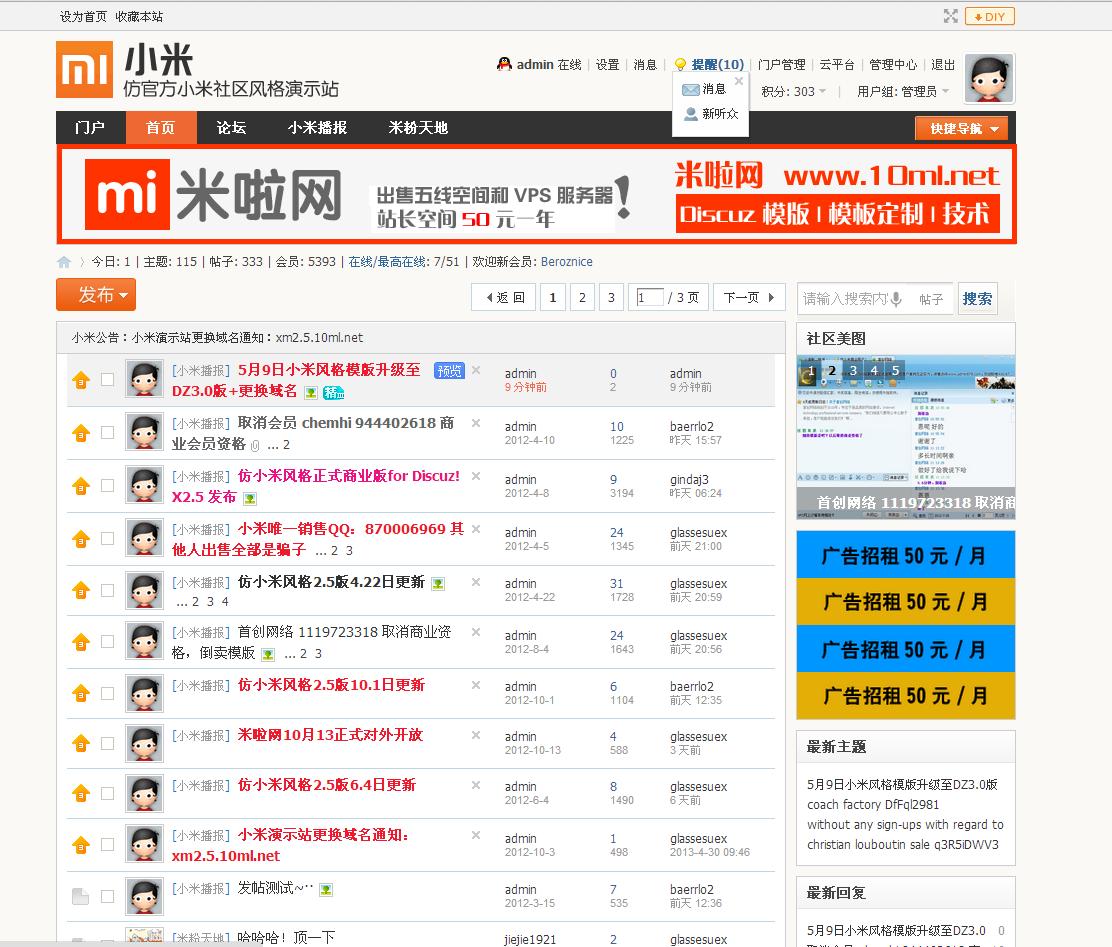Click the image icon after 仿小米风格2.5版4.22日更新
This screenshot has width=1112, height=947.
[438, 584]
